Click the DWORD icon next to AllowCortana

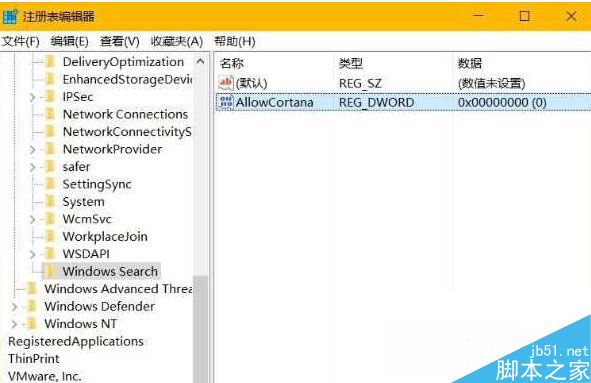click(x=226, y=102)
